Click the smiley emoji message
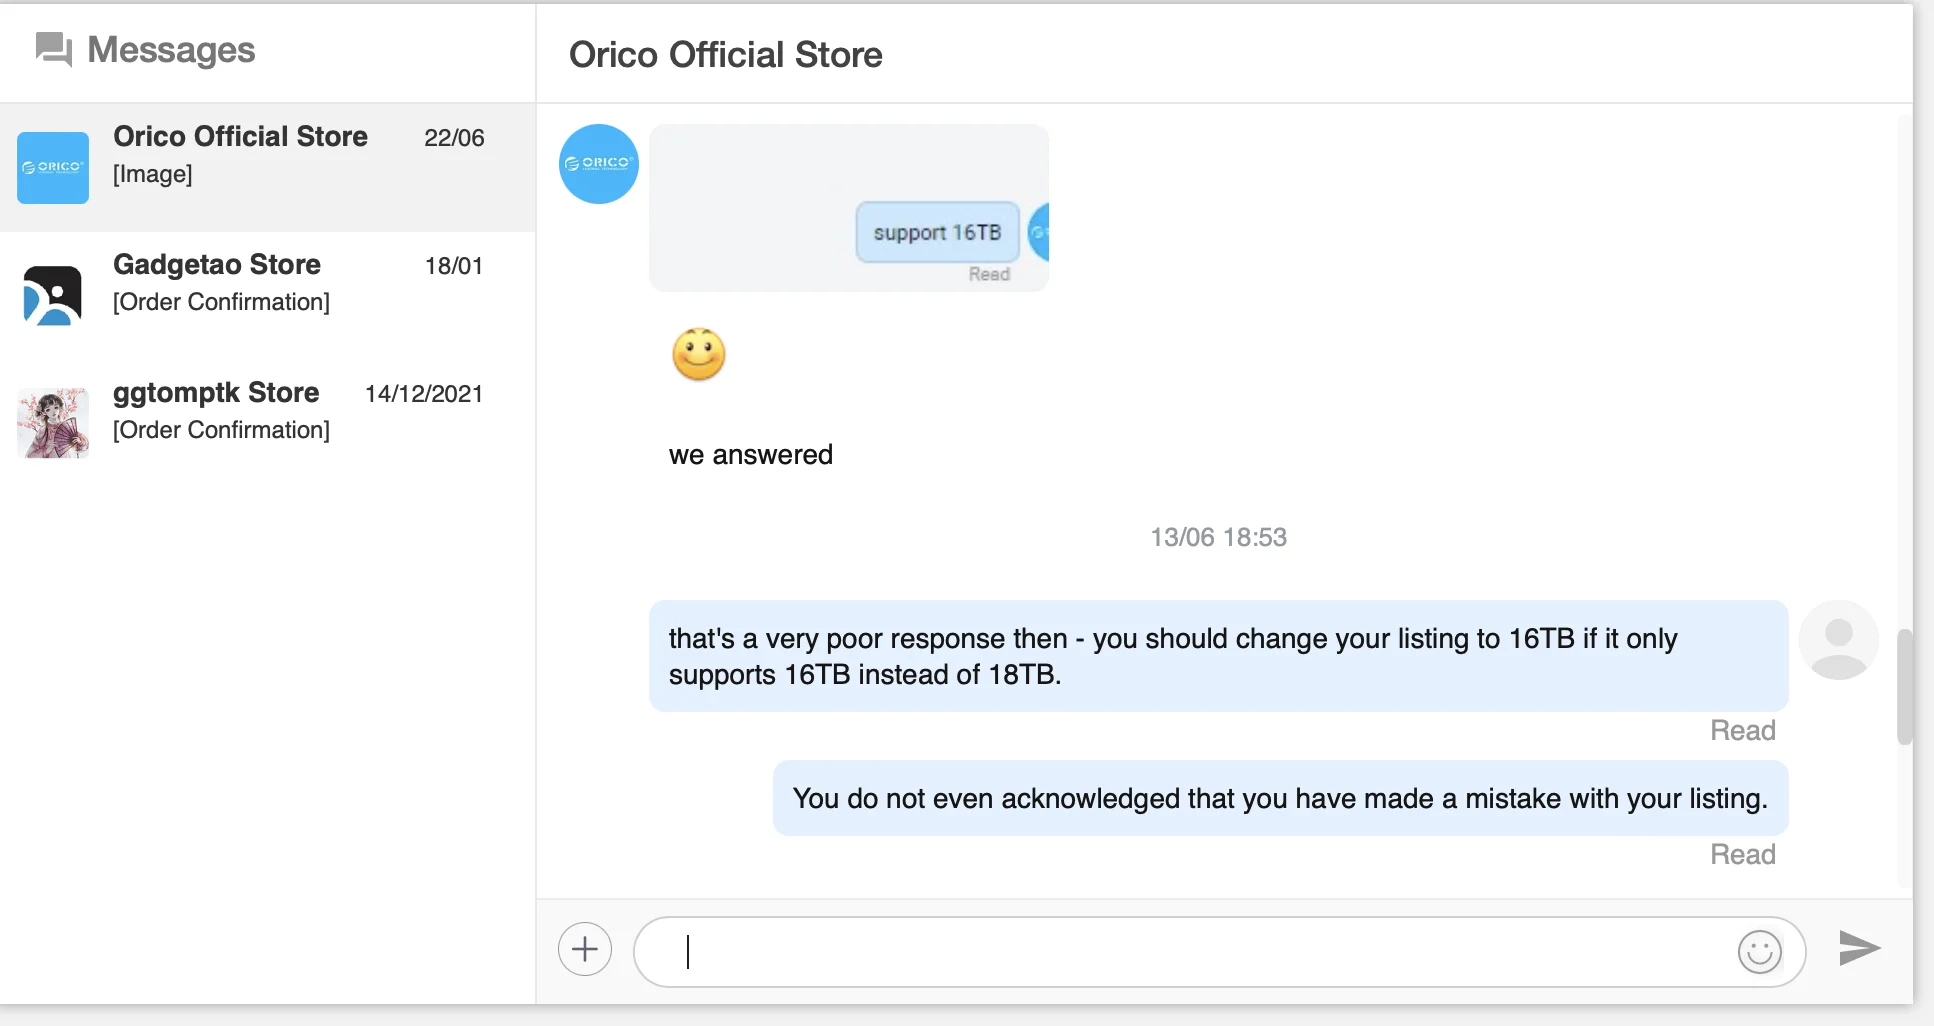Image resolution: width=1934 pixels, height=1026 pixels. coord(698,354)
